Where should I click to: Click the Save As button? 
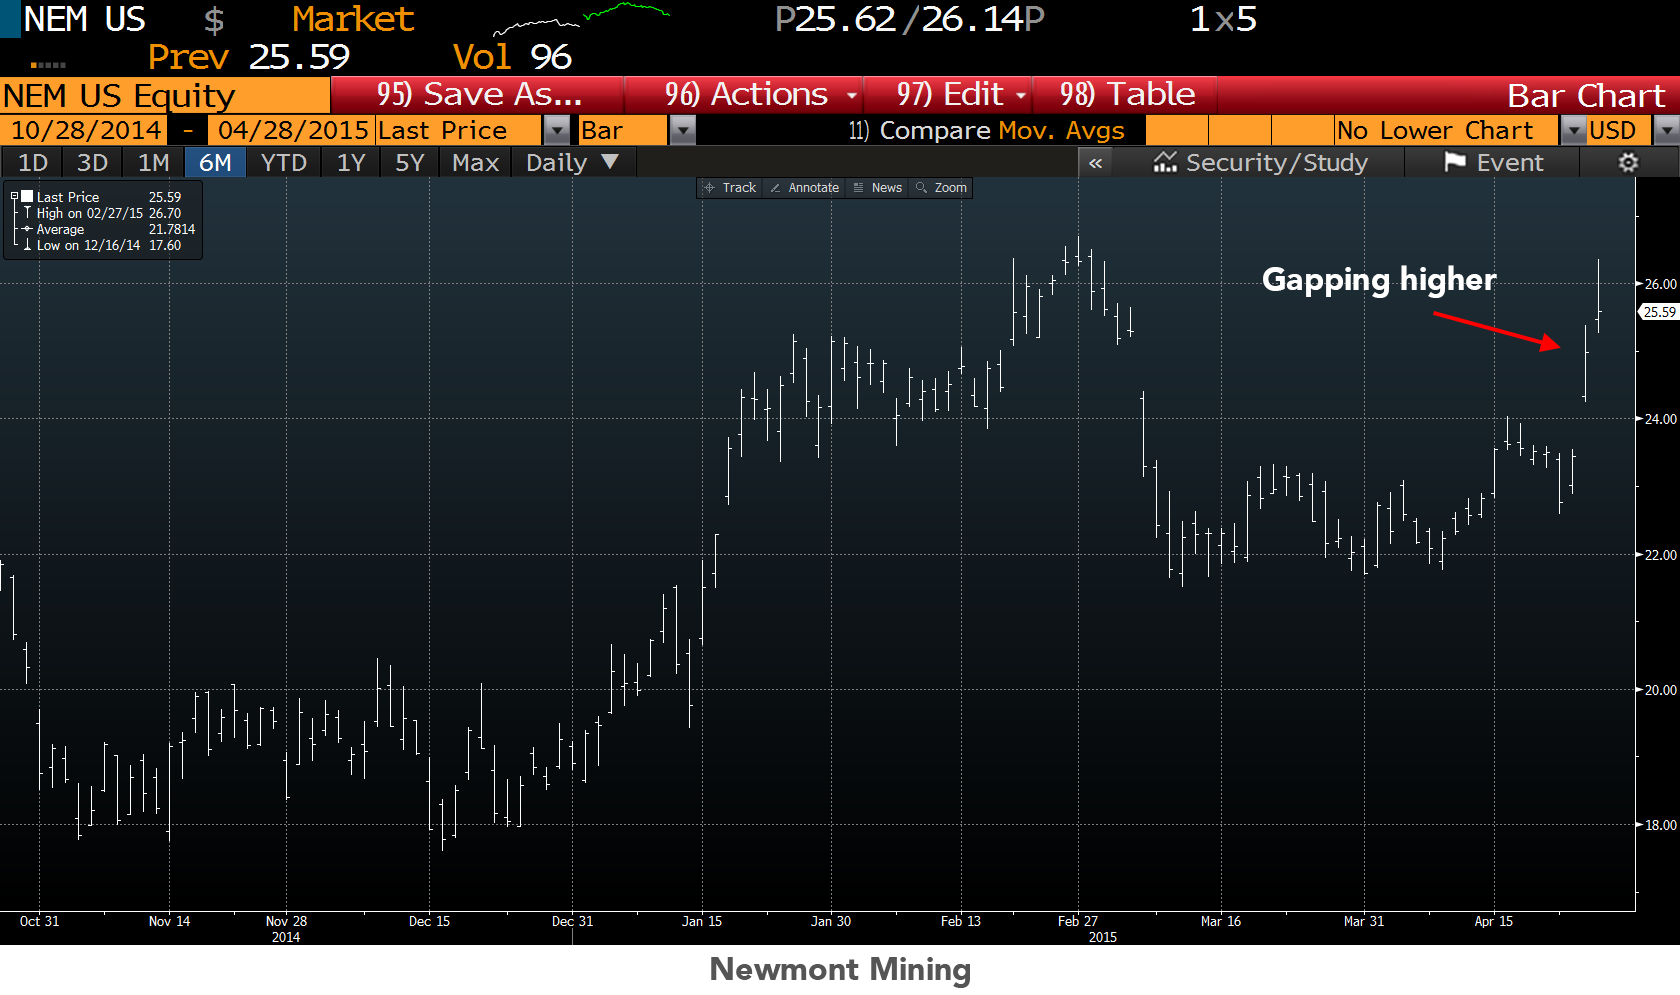(478, 95)
